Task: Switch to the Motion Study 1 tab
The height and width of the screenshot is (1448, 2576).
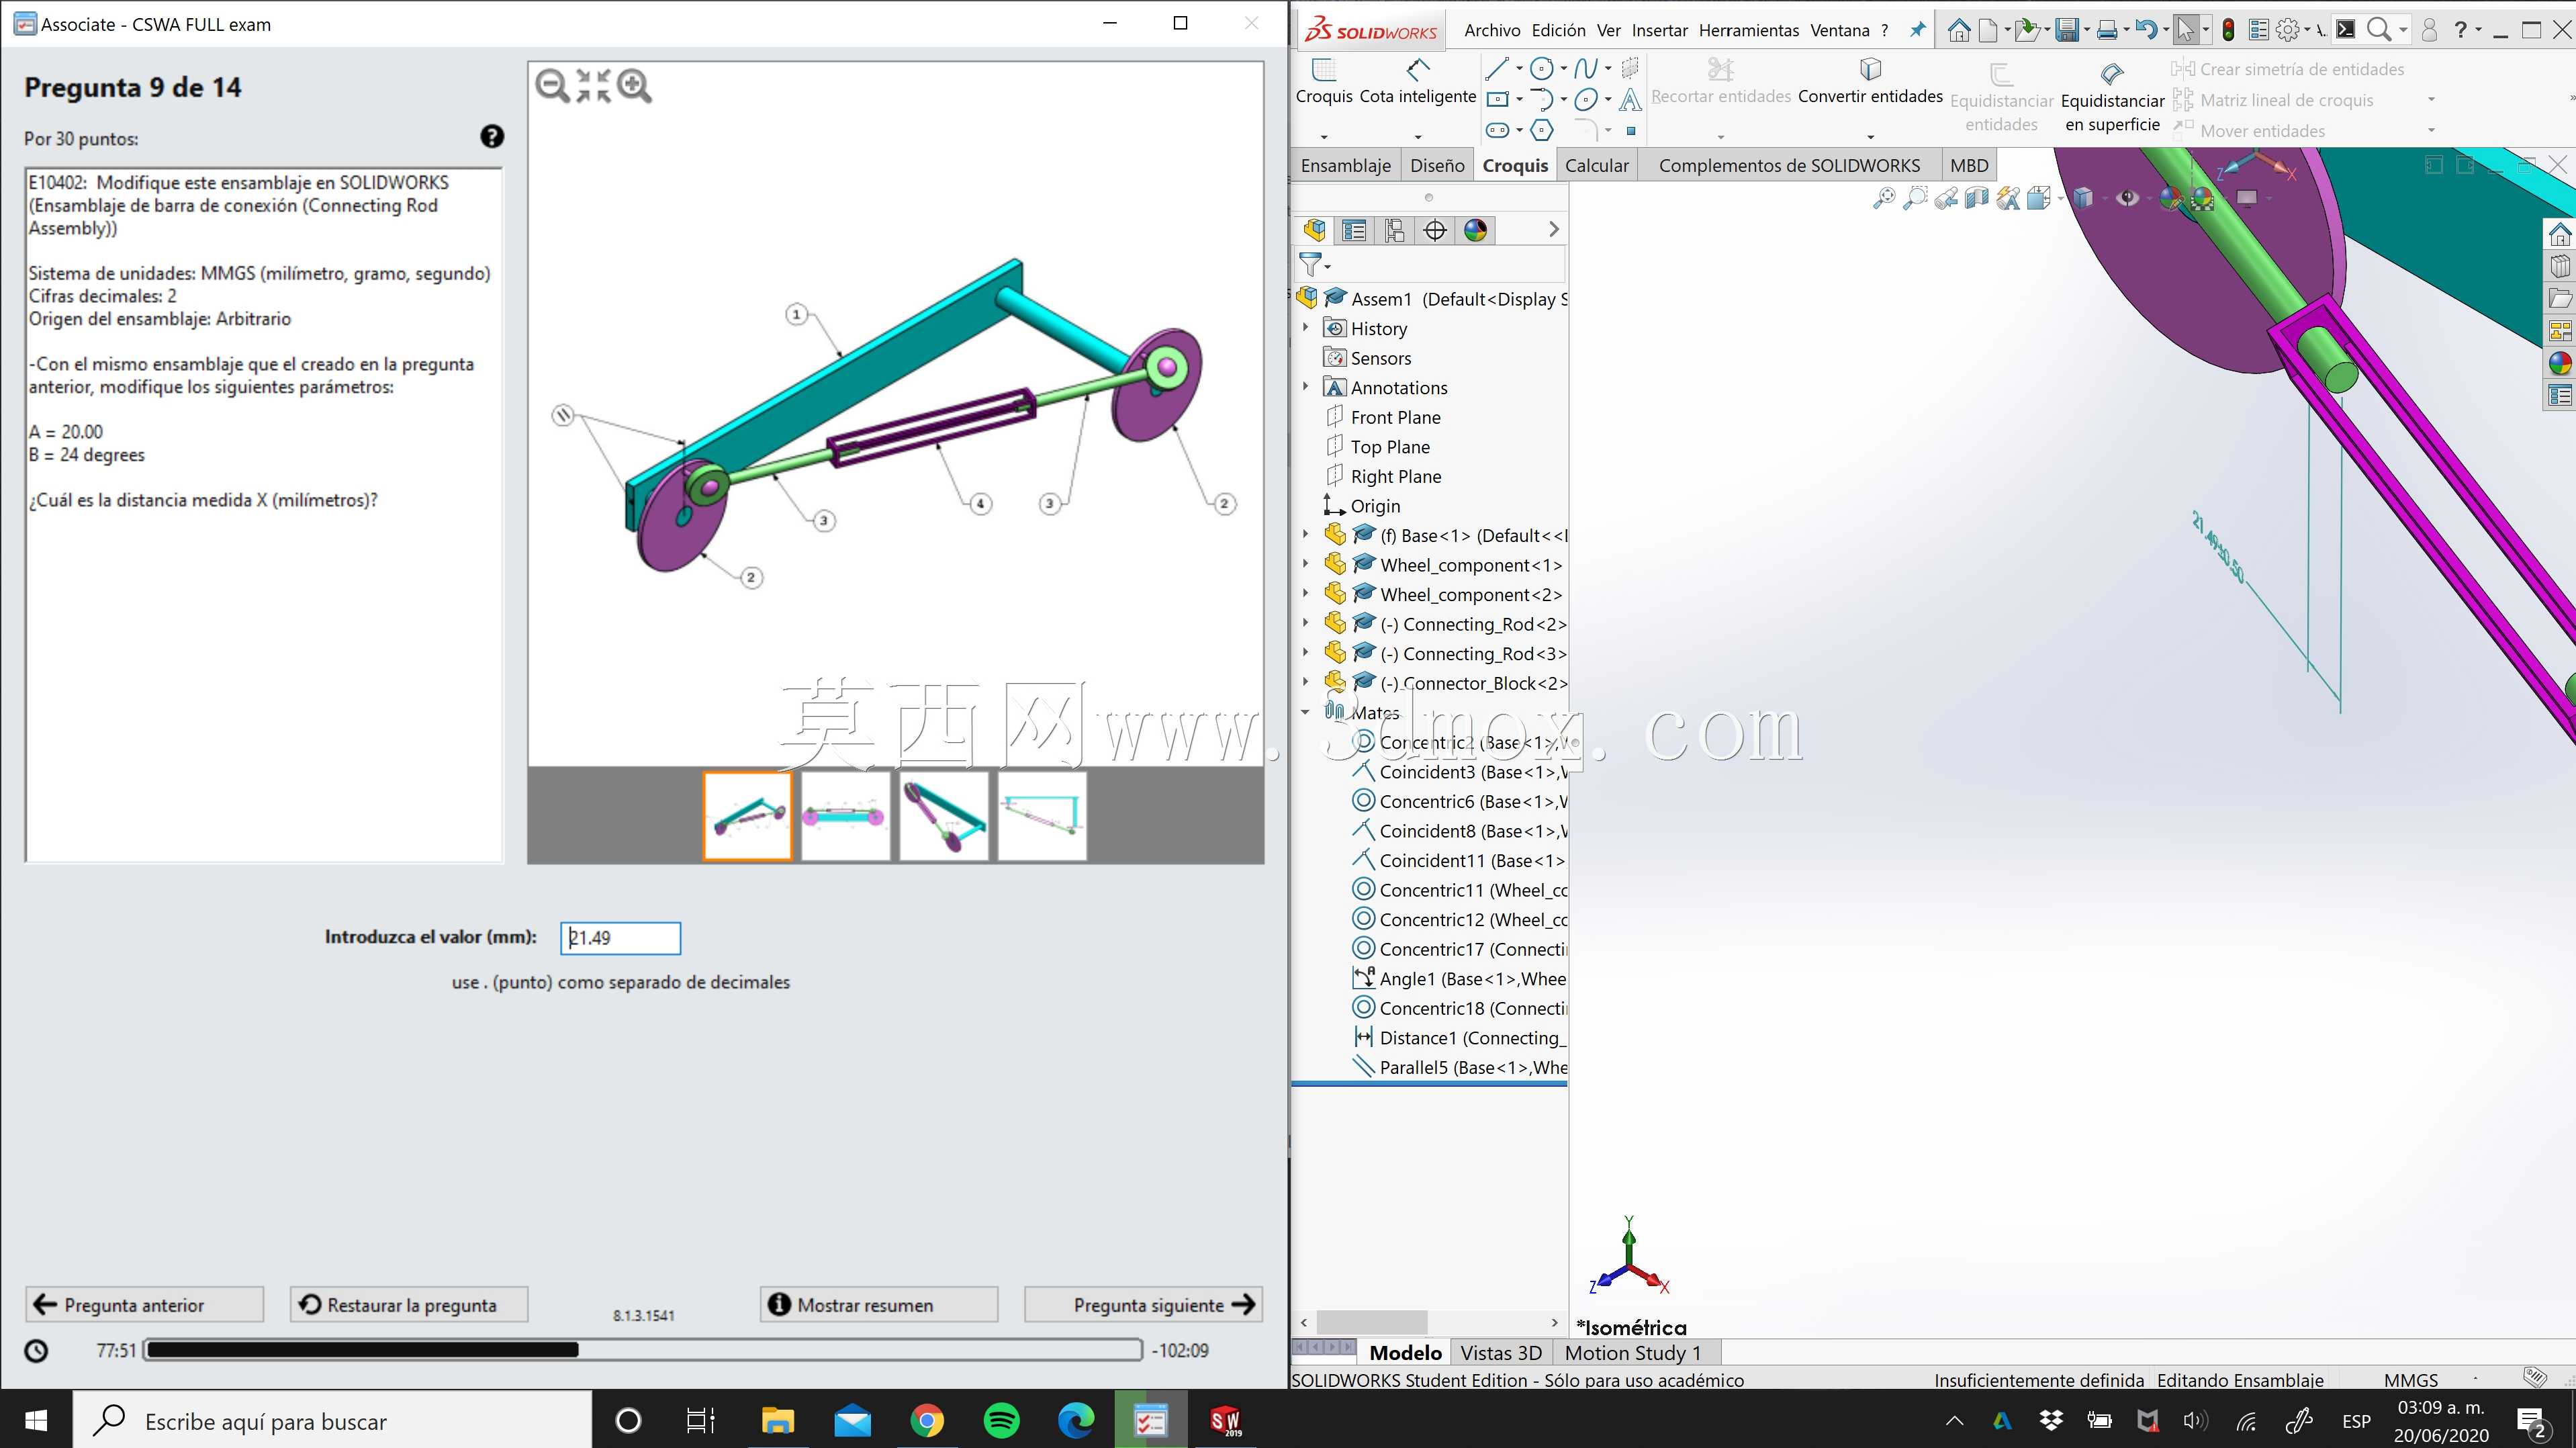Action: [x=1632, y=1352]
